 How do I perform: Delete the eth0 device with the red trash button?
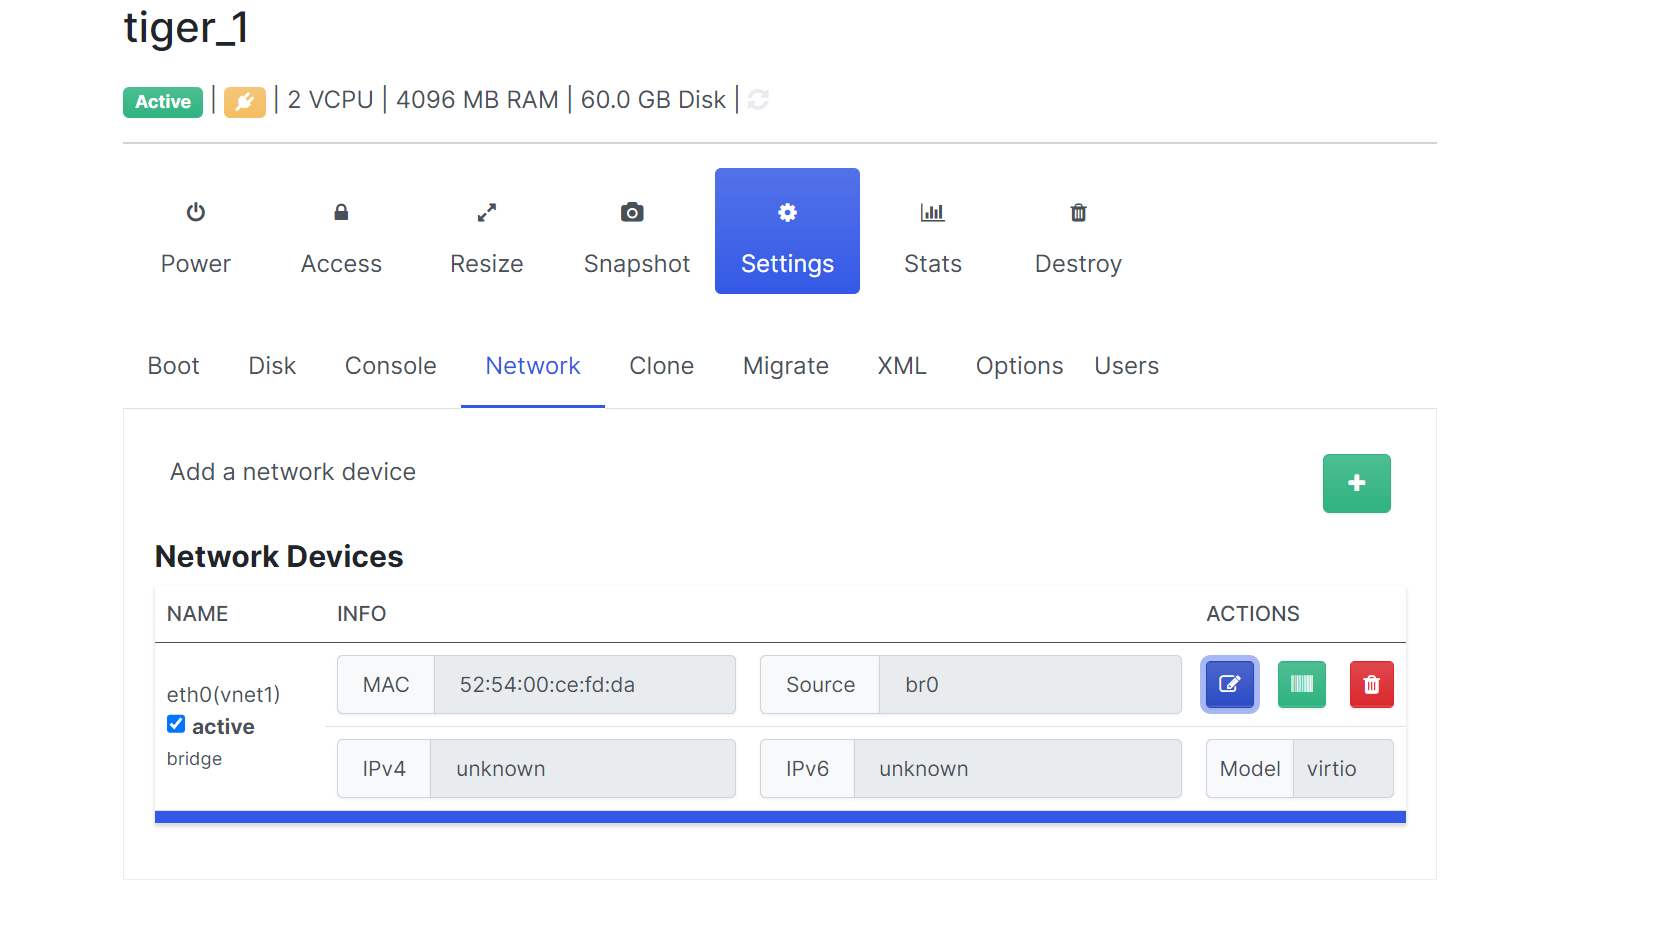tap(1371, 684)
